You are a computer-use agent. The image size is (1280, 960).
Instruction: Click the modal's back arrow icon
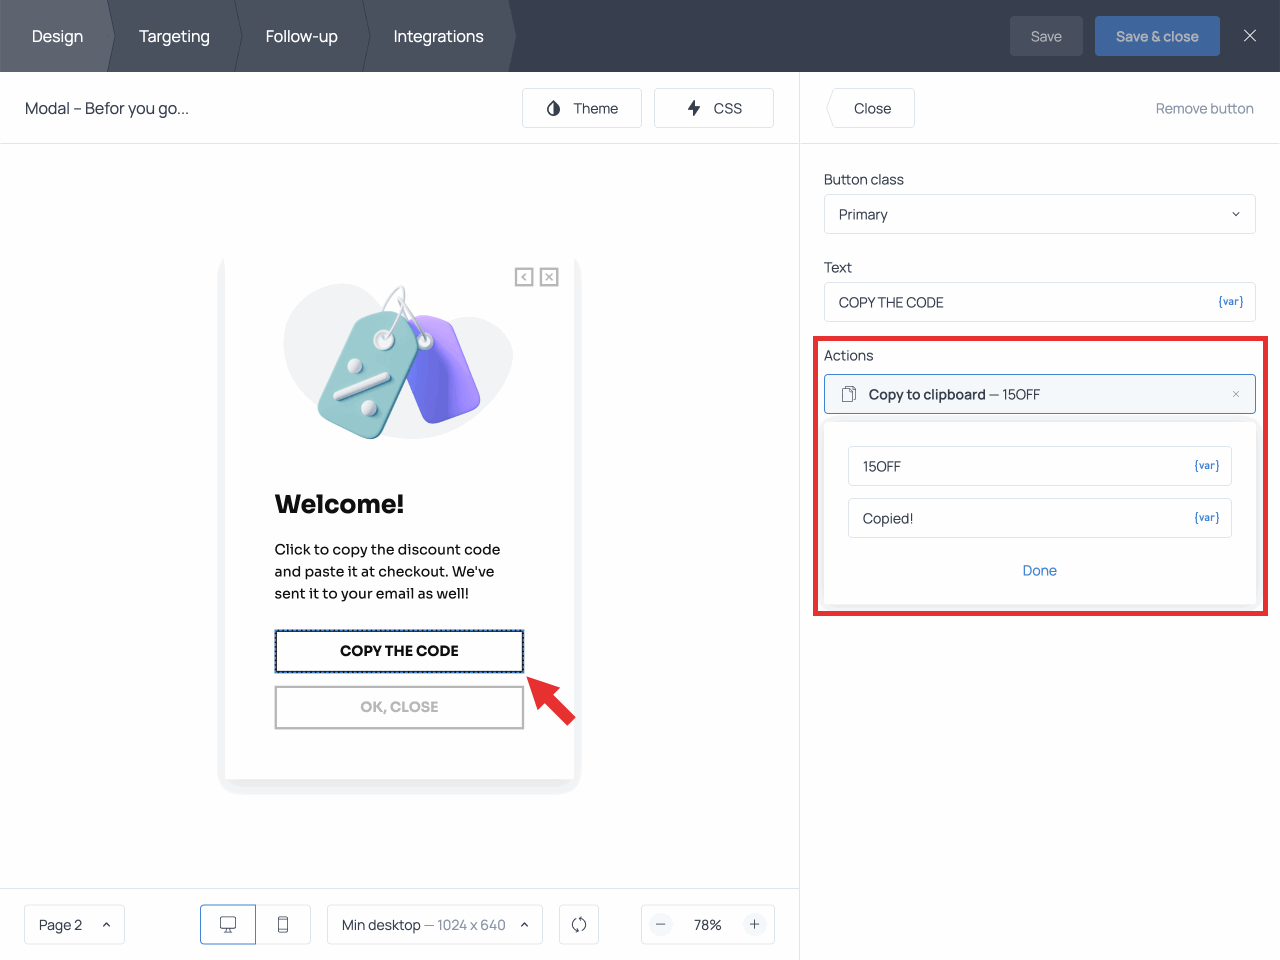[x=524, y=277]
